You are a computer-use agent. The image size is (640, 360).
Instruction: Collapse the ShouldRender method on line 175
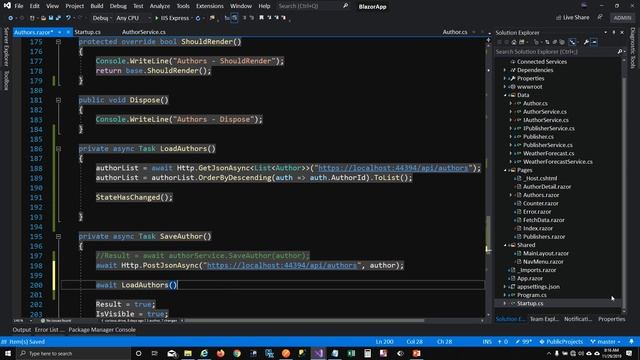coord(58,42)
